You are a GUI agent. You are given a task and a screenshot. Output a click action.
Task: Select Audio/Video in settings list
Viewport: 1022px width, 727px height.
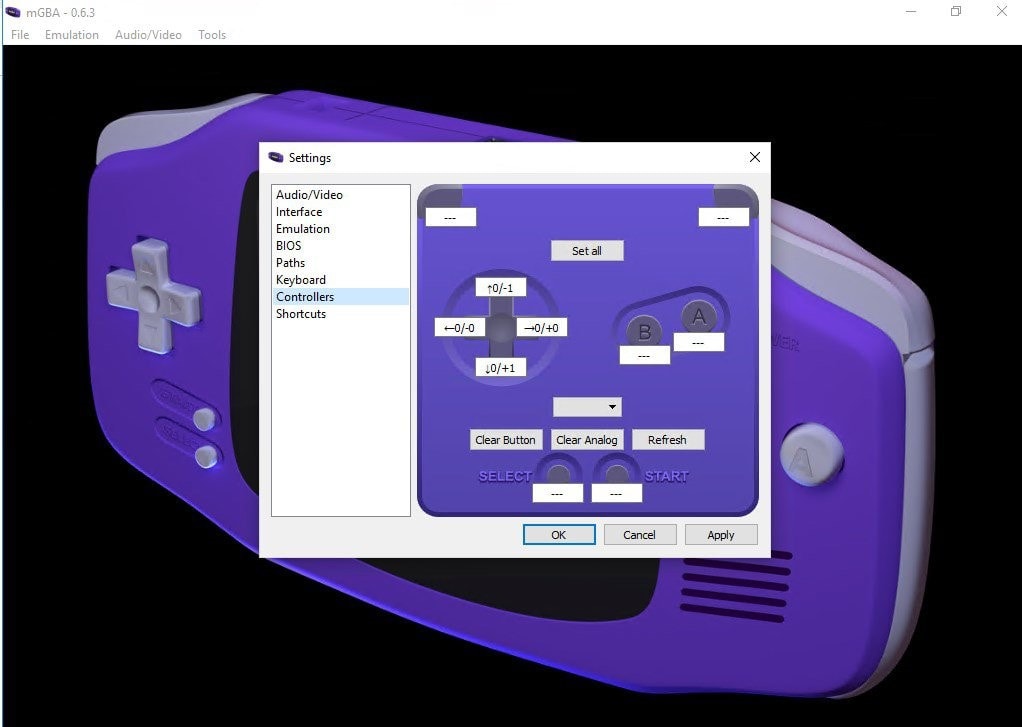tap(340, 194)
